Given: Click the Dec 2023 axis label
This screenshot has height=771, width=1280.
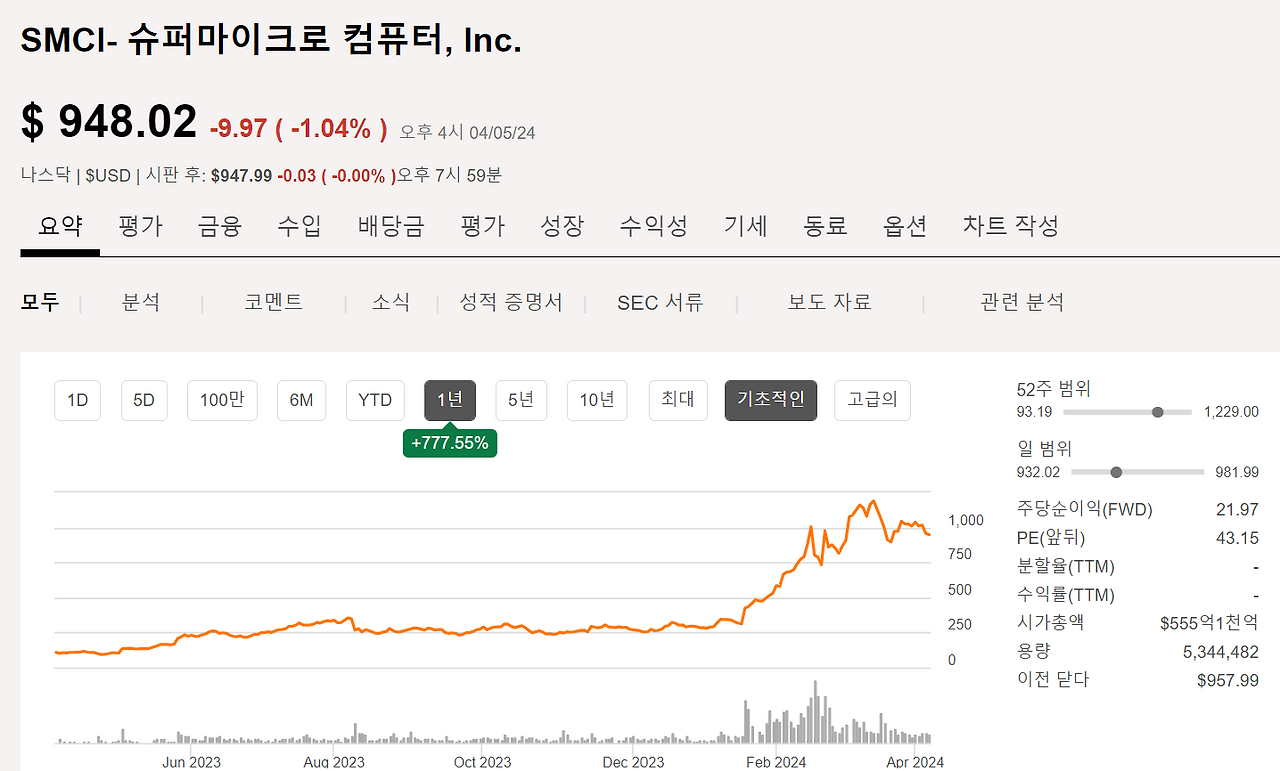Looking at the screenshot, I should tap(633, 762).
